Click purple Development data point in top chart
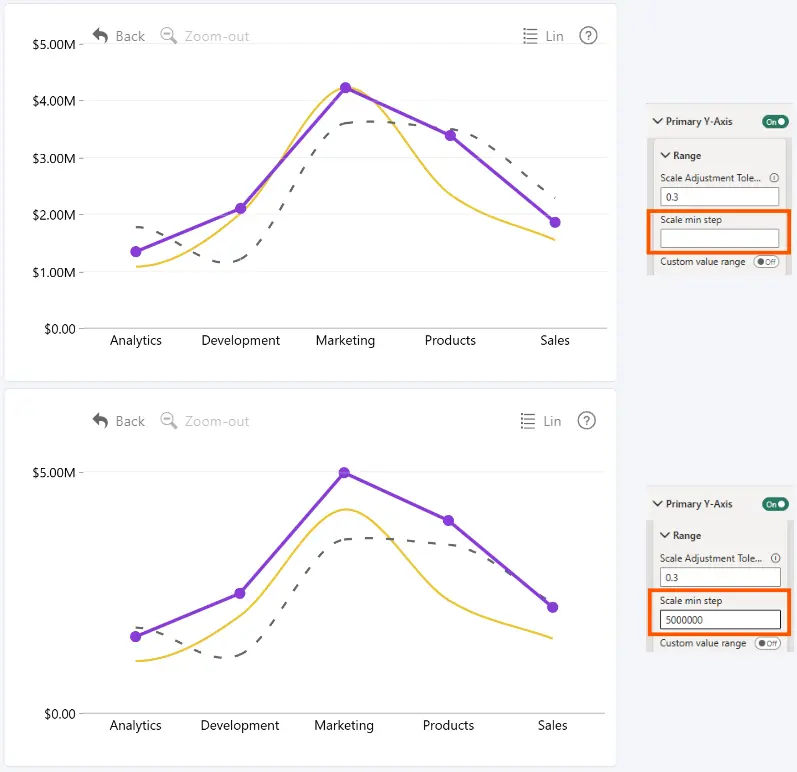The width and height of the screenshot is (797, 772). 240,208
